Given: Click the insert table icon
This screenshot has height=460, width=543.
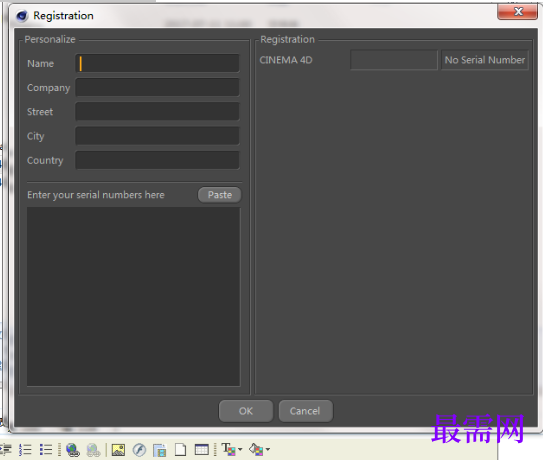Looking at the screenshot, I should pyautogui.click(x=202, y=450).
